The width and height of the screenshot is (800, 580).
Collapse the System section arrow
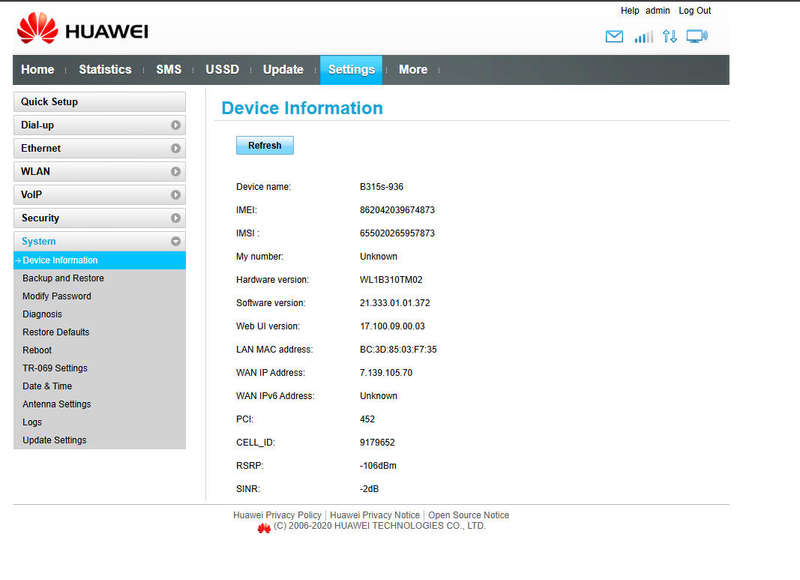pos(176,241)
